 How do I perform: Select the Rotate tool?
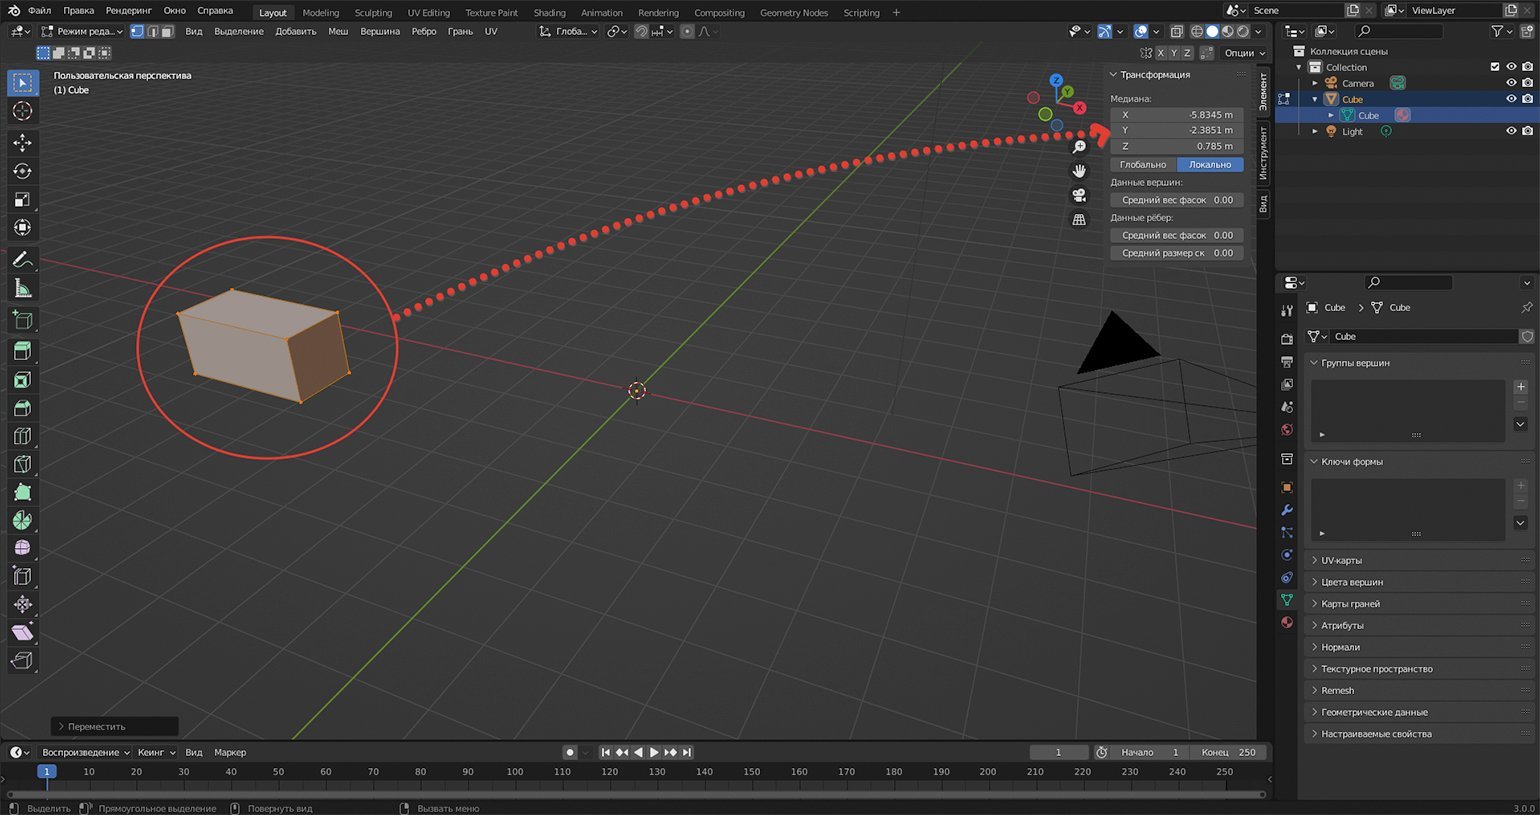(22, 171)
